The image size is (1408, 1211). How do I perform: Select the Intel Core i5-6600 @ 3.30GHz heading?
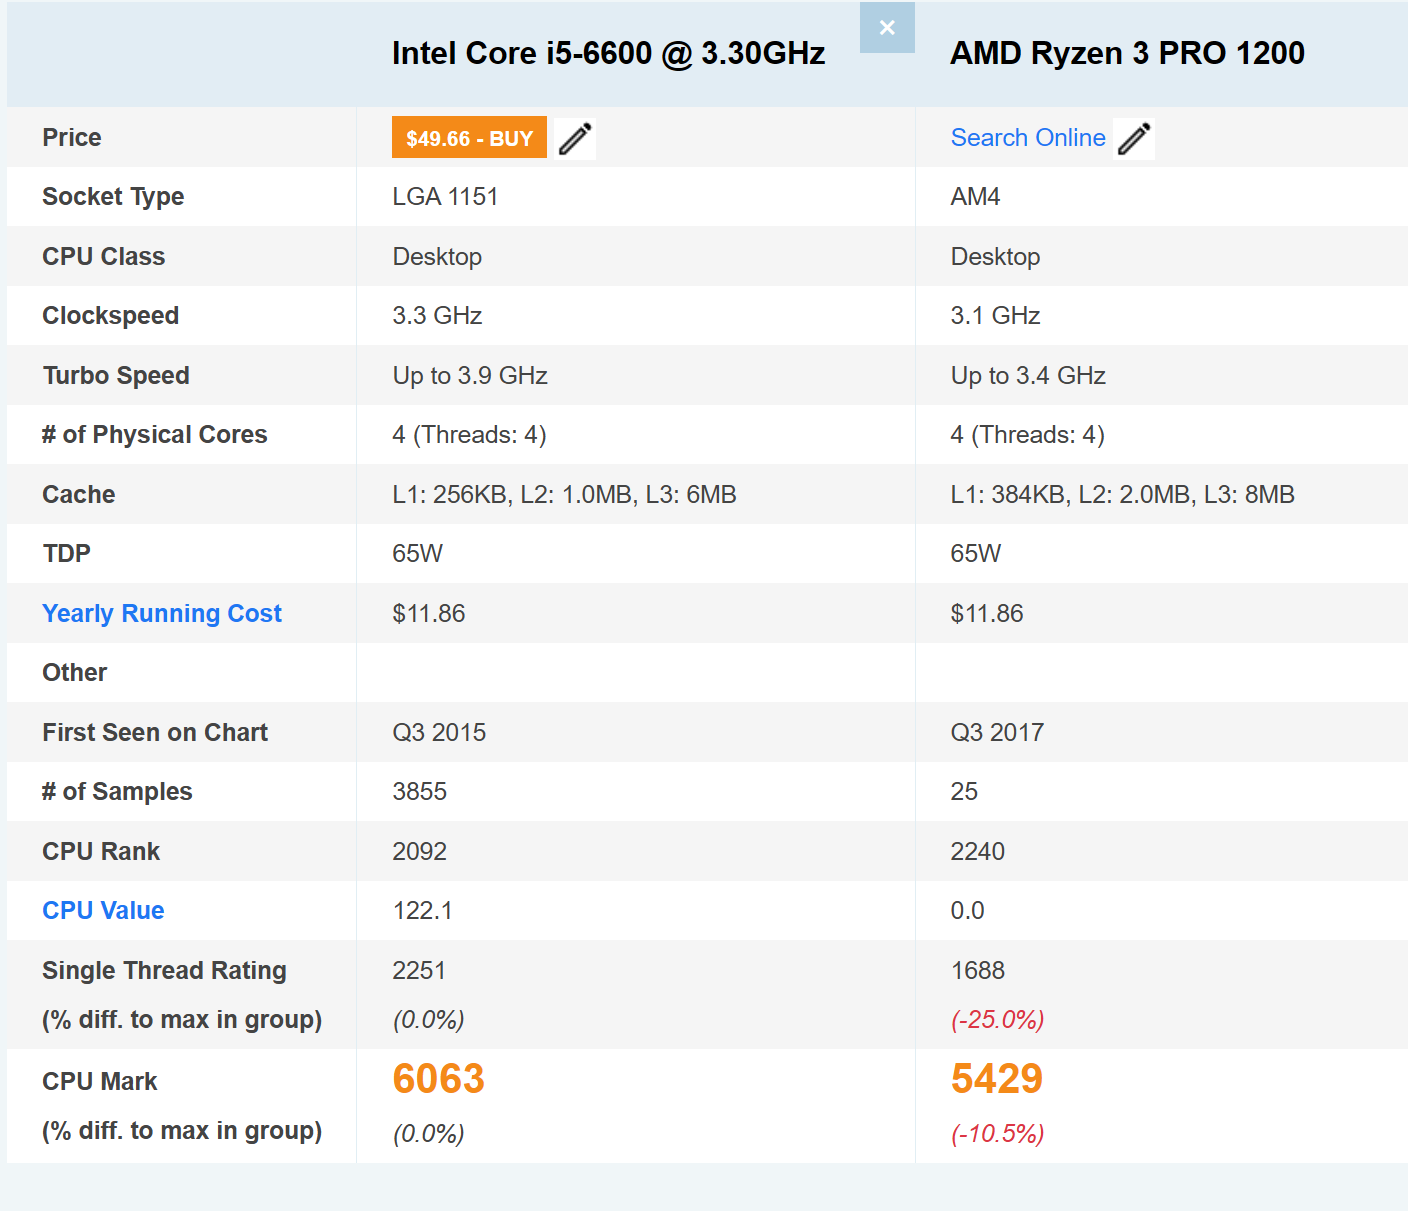608,53
